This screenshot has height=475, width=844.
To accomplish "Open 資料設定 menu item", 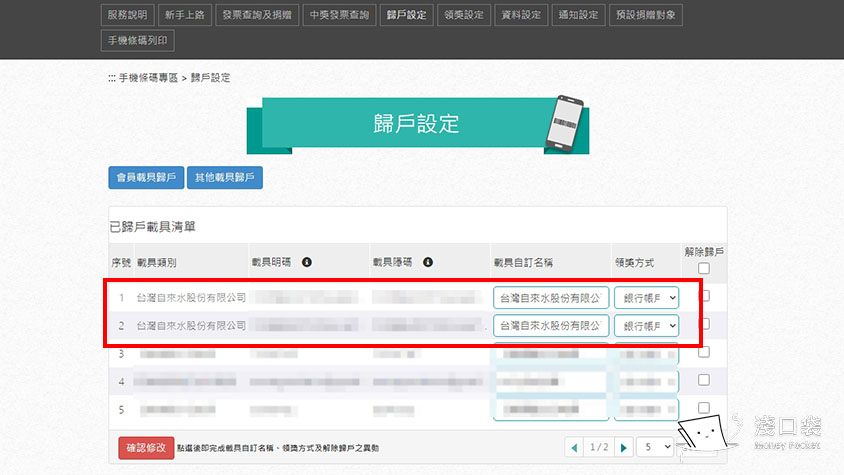I will pyautogui.click(x=521, y=15).
